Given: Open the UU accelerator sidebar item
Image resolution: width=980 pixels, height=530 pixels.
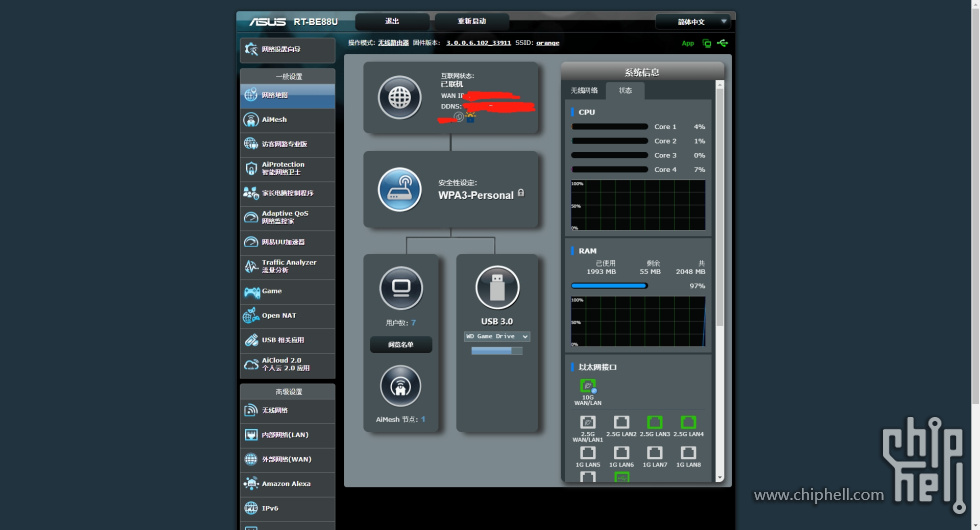Looking at the screenshot, I should point(288,242).
